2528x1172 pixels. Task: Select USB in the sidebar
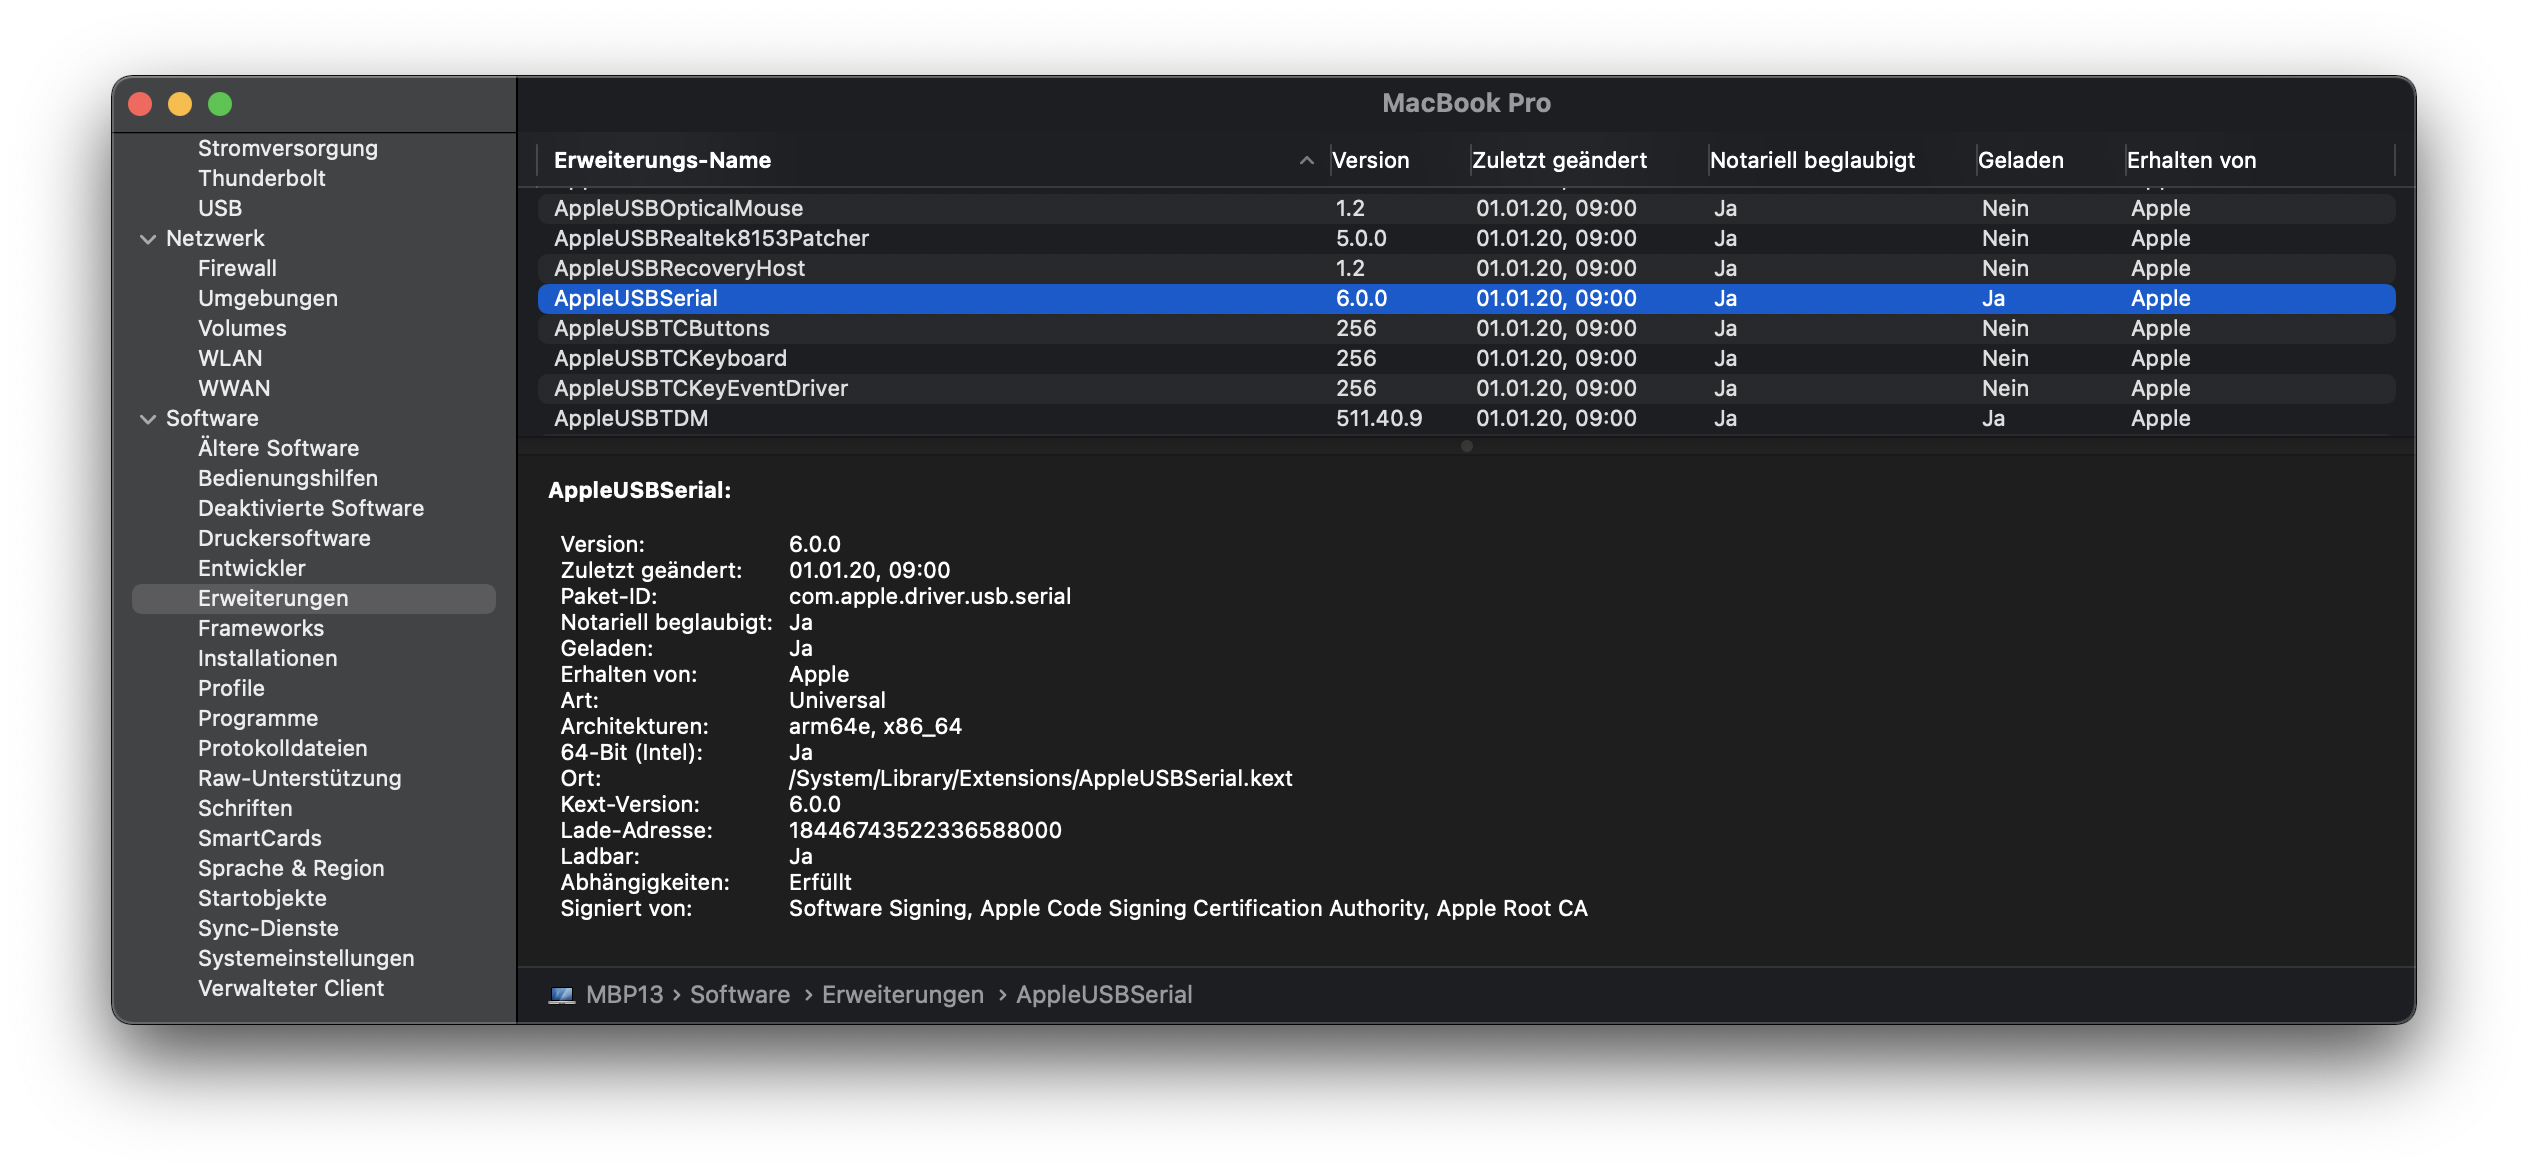[220, 208]
